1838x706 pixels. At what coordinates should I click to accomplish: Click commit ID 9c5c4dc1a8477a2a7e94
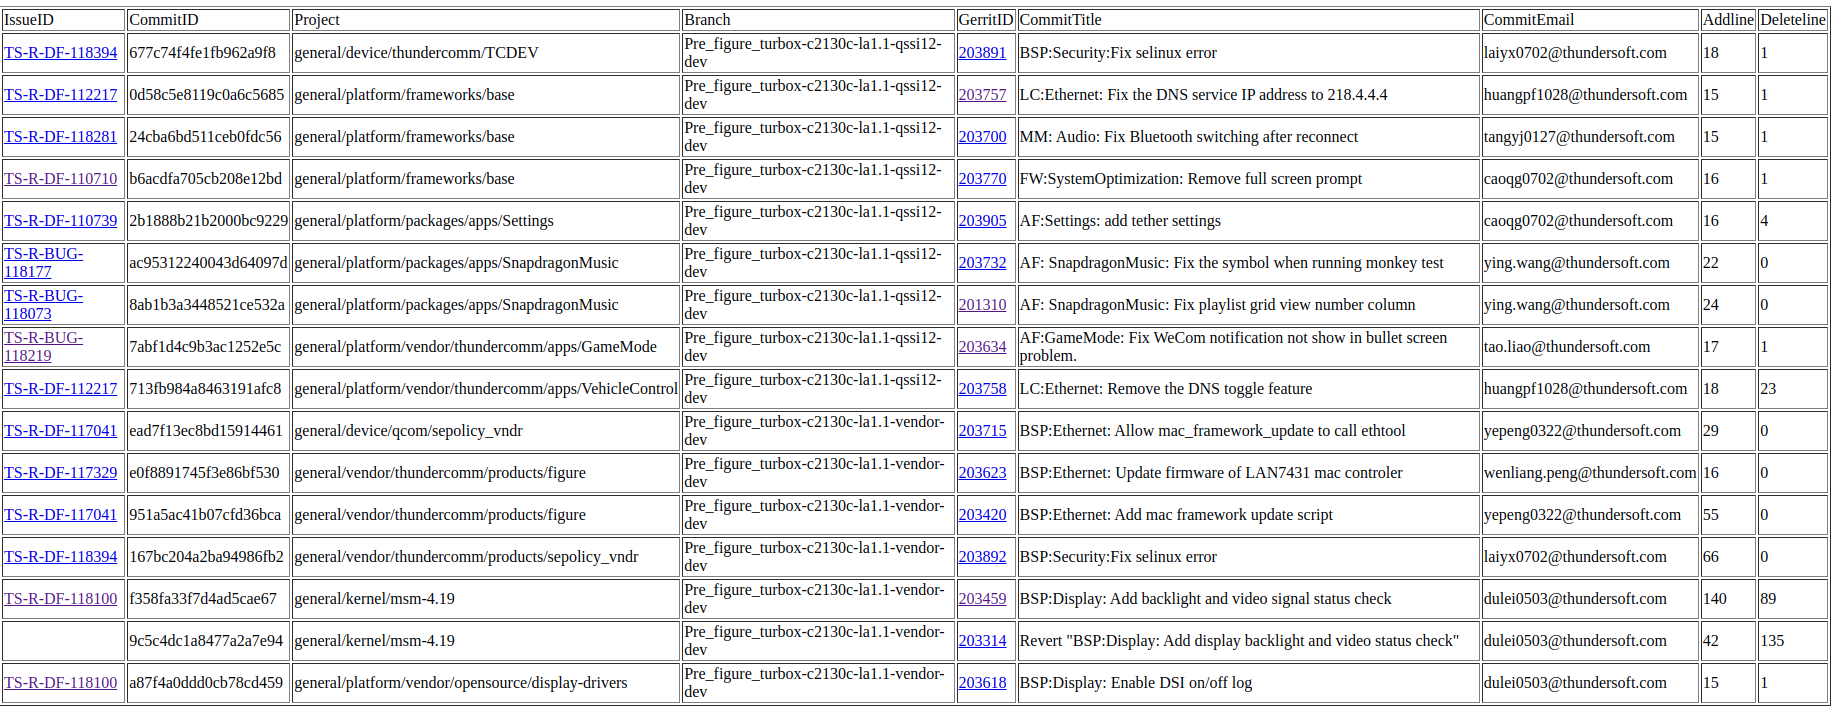[206, 641]
